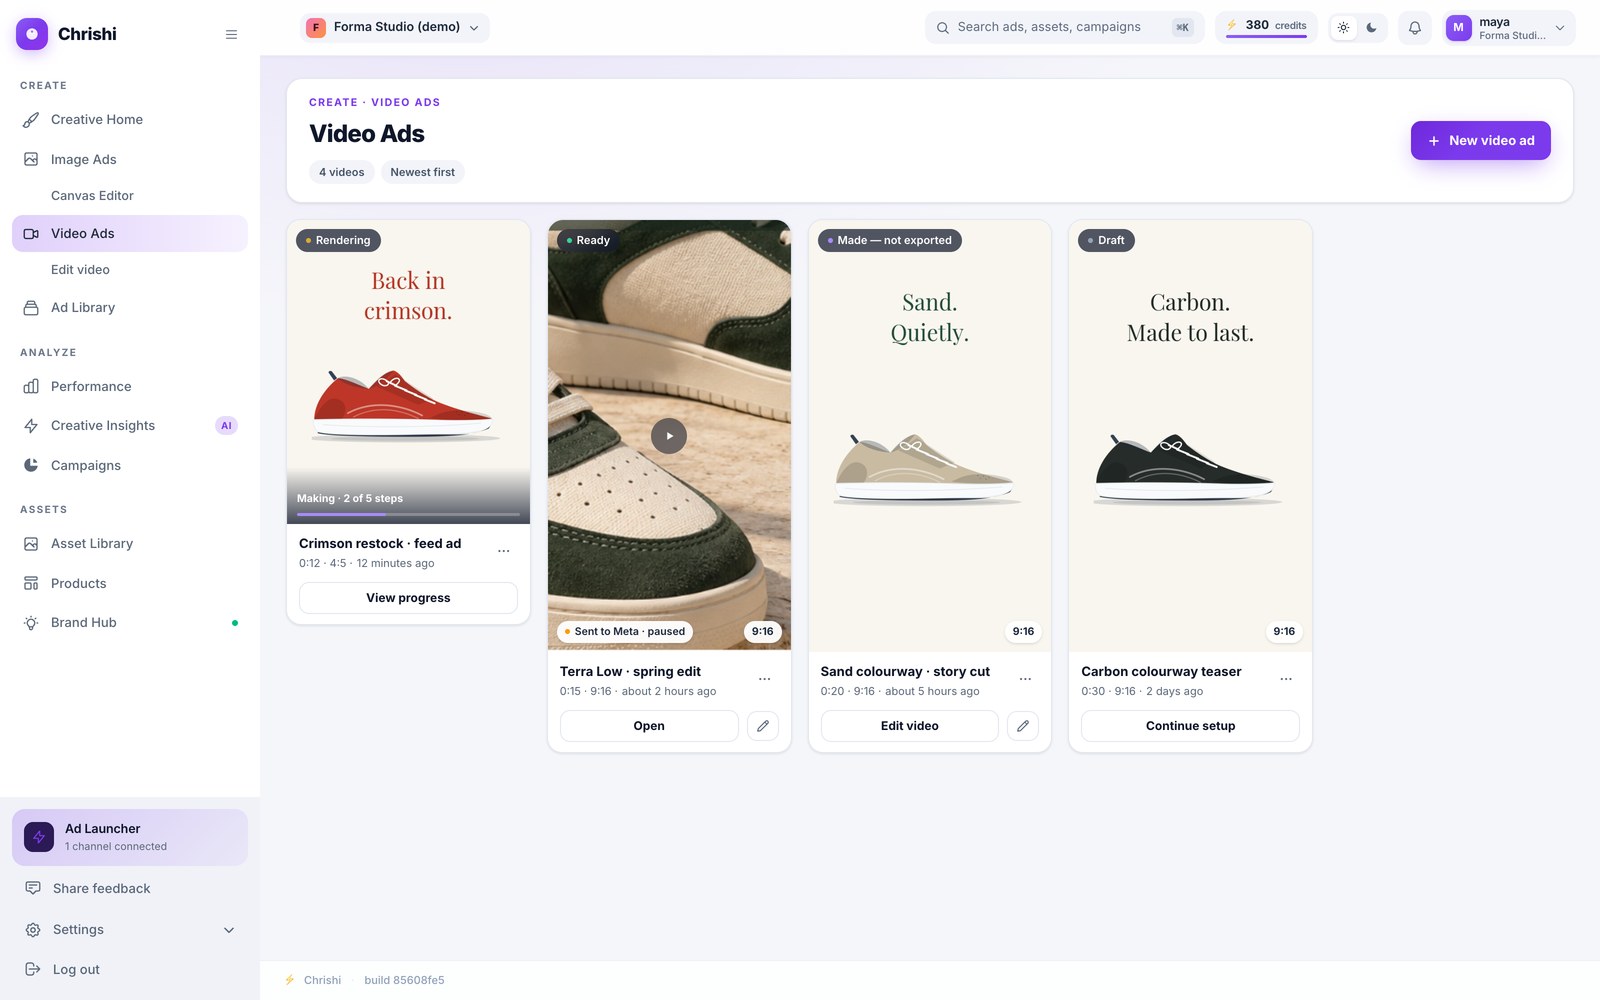Image resolution: width=1600 pixels, height=1000 pixels.
Task: Open the Ad Launcher panel
Action: tap(130, 837)
